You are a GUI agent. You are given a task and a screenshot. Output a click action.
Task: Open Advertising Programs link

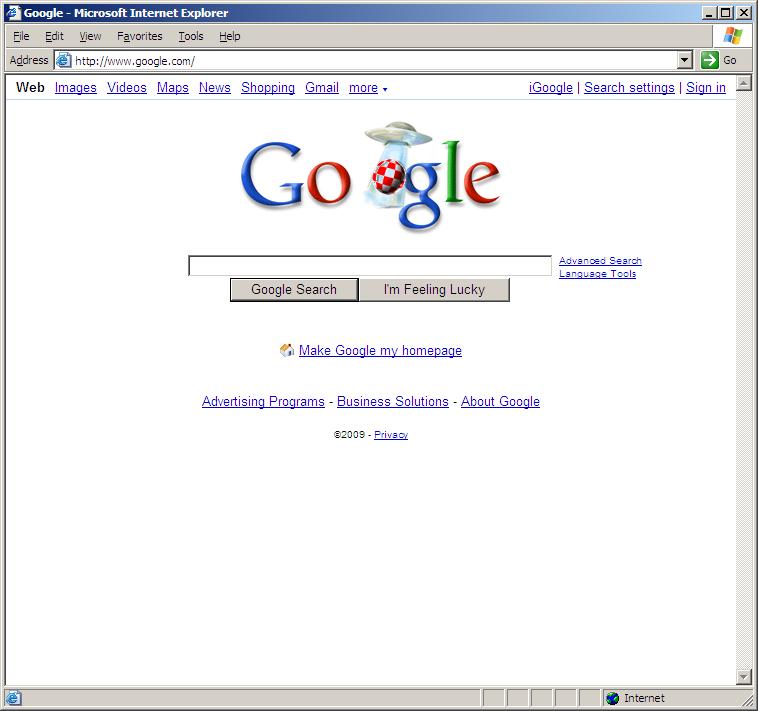point(263,401)
